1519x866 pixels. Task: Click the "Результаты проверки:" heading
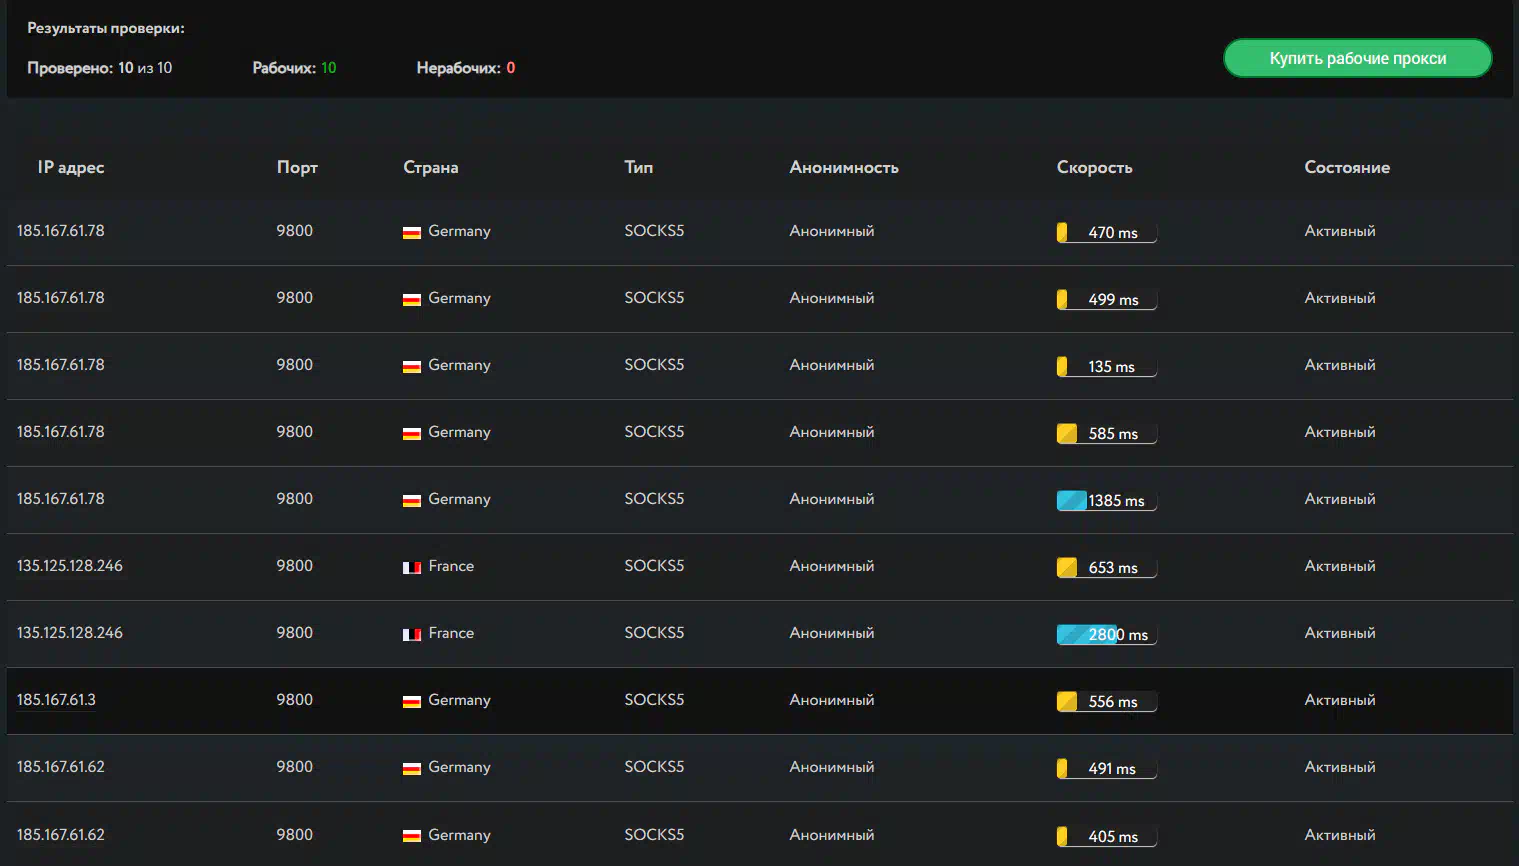coord(106,28)
